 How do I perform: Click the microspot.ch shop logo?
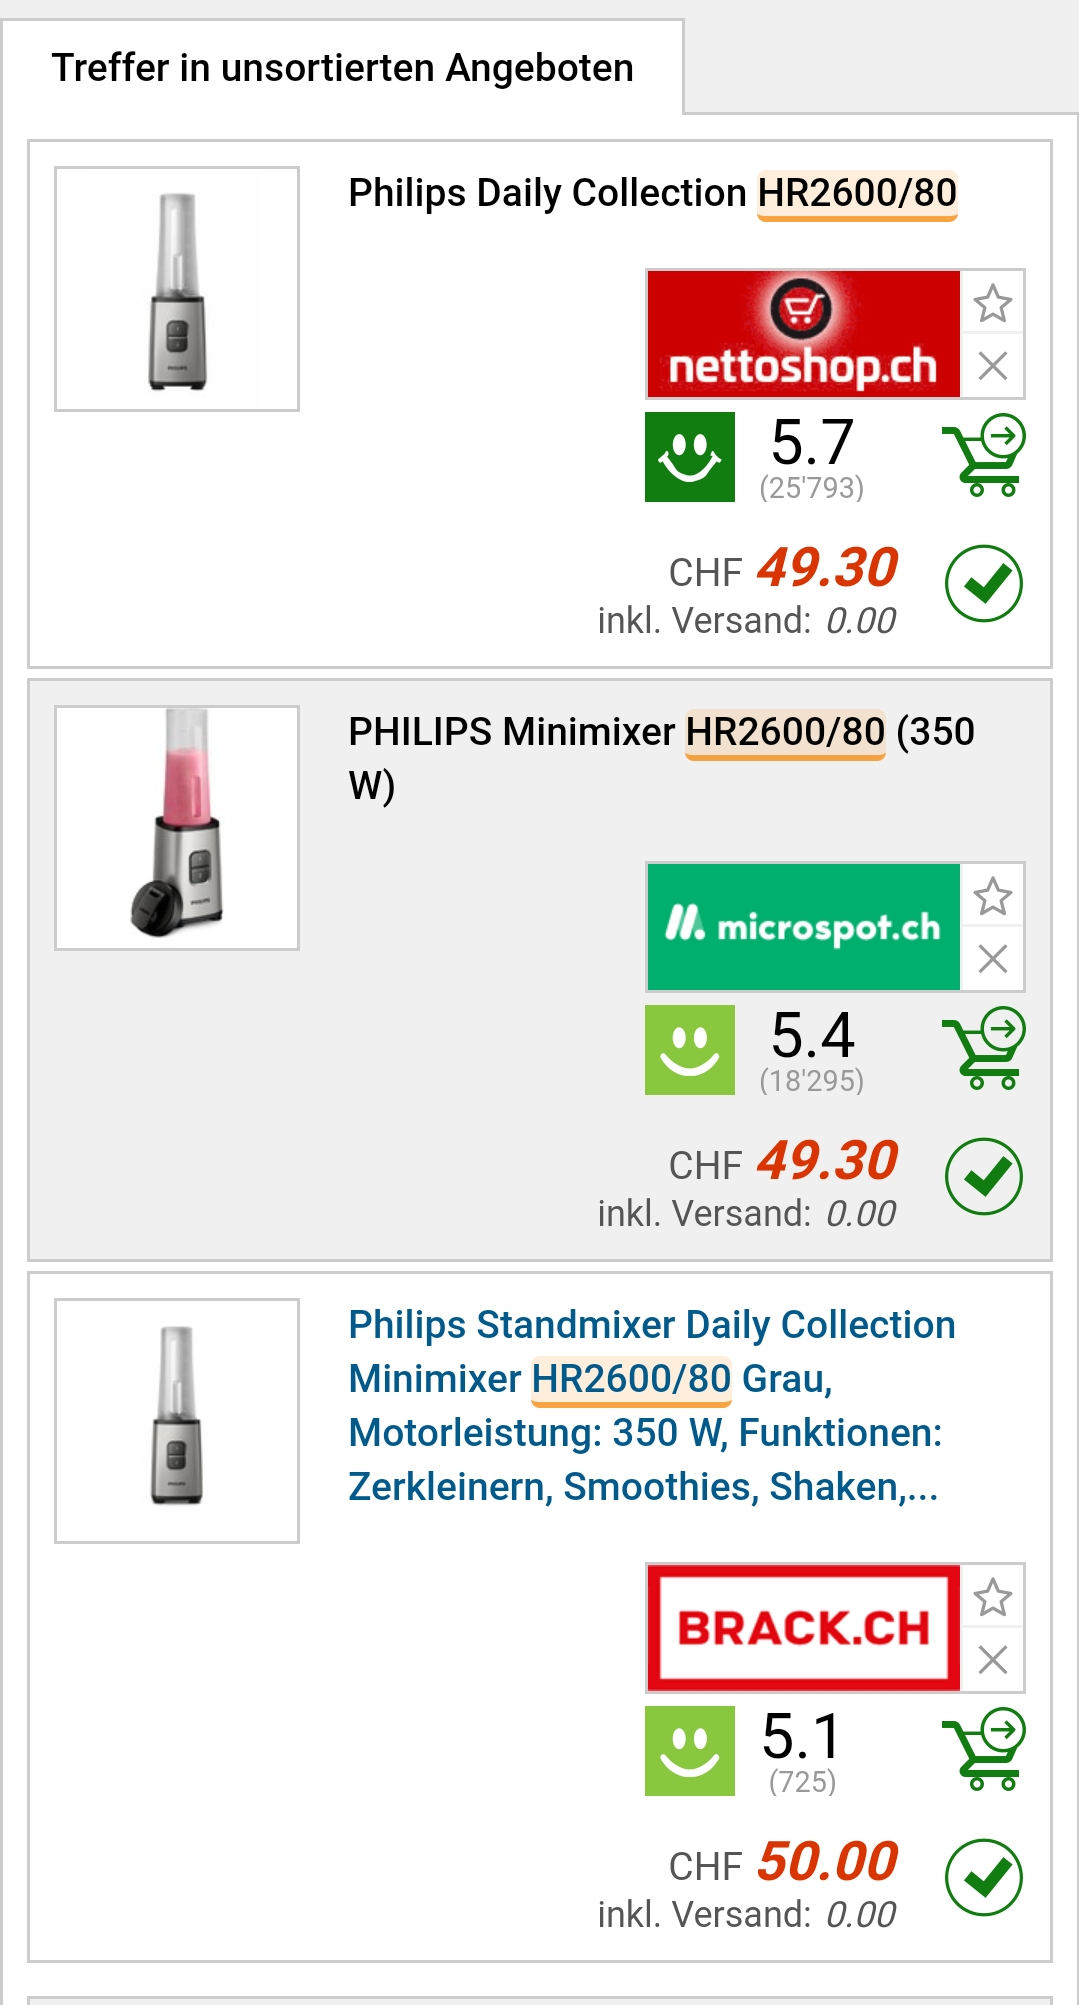pos(803,927)
